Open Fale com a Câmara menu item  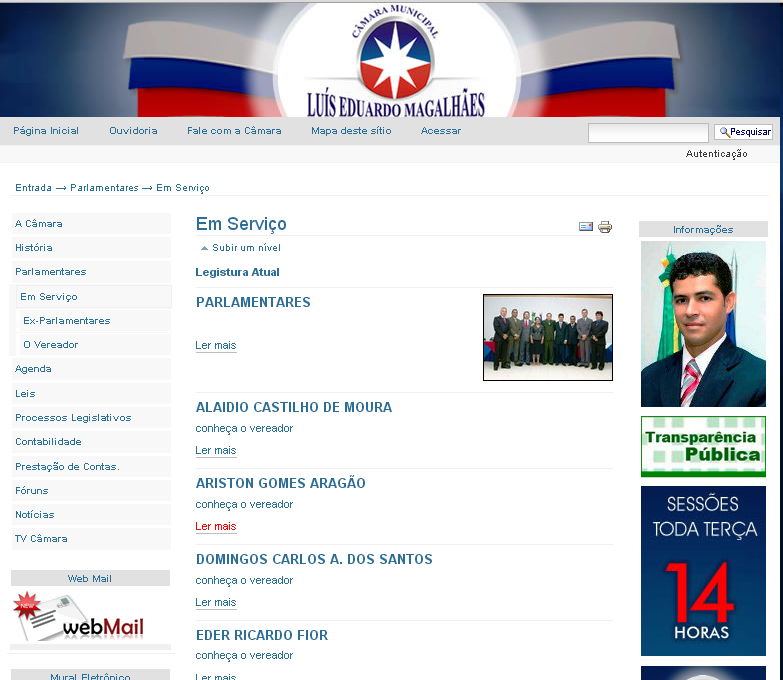(x=234, y=131)
